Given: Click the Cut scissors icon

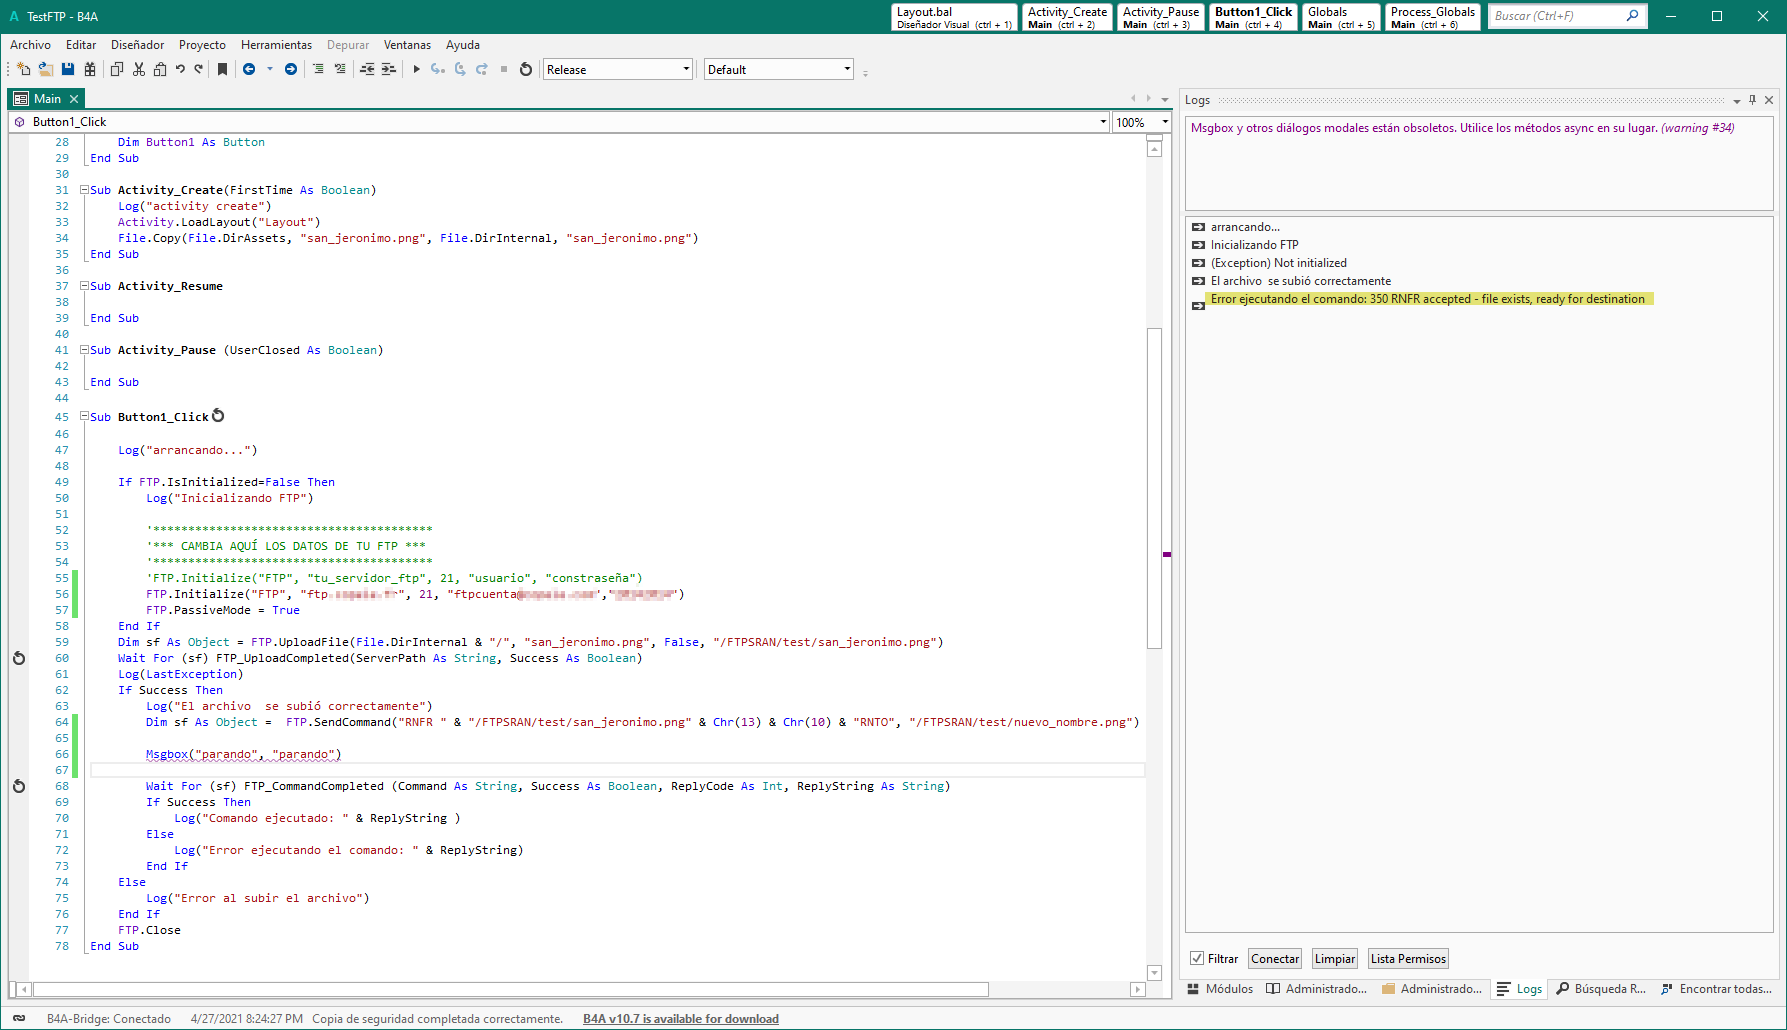Looking at the screenshot, I should (139, 69).
